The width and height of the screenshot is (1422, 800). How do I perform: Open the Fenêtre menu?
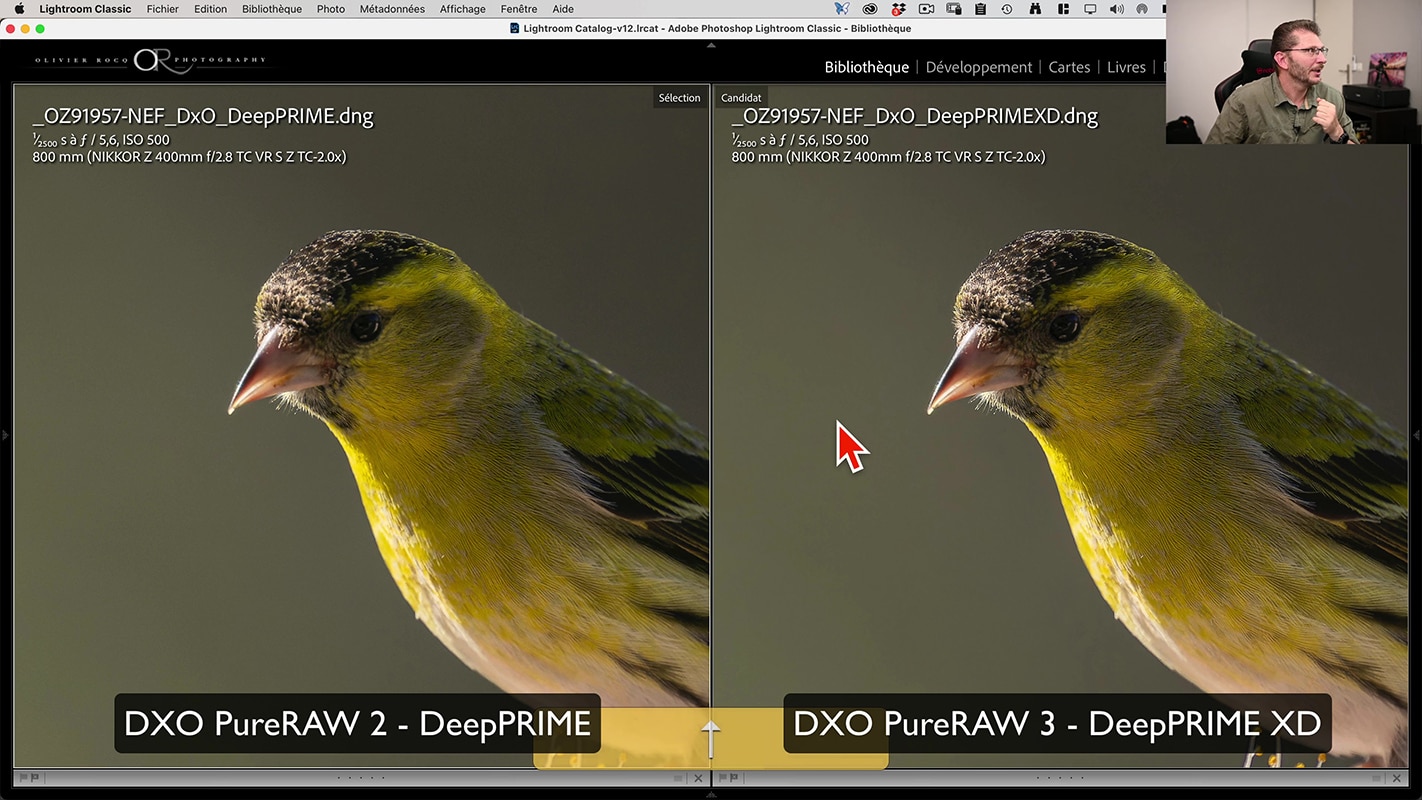click(x=519, y=9)
